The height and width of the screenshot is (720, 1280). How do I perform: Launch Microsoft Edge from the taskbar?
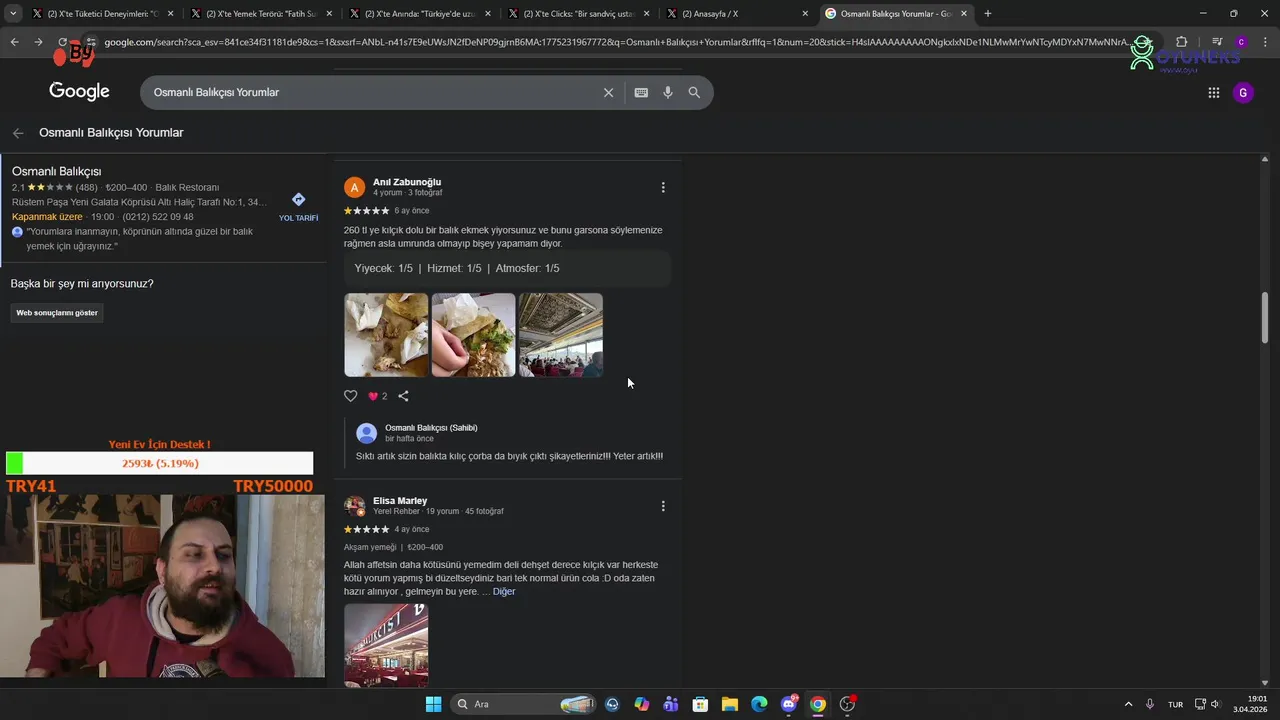tap(759, 704)
